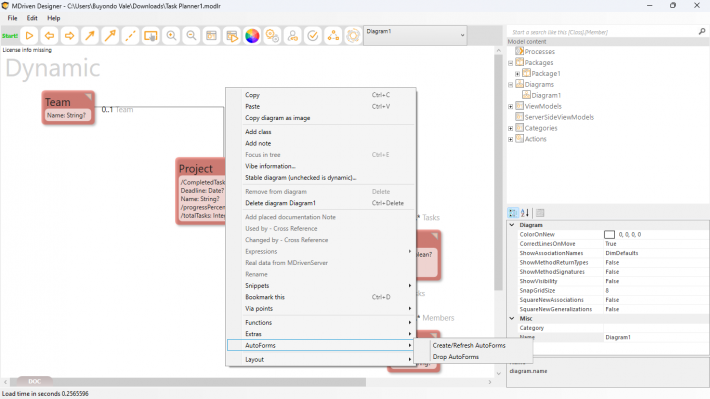Viewport: 710px width, 399px height.
Task: Click the spinning gear toolbar icon
Action: (x=353, y=35)
